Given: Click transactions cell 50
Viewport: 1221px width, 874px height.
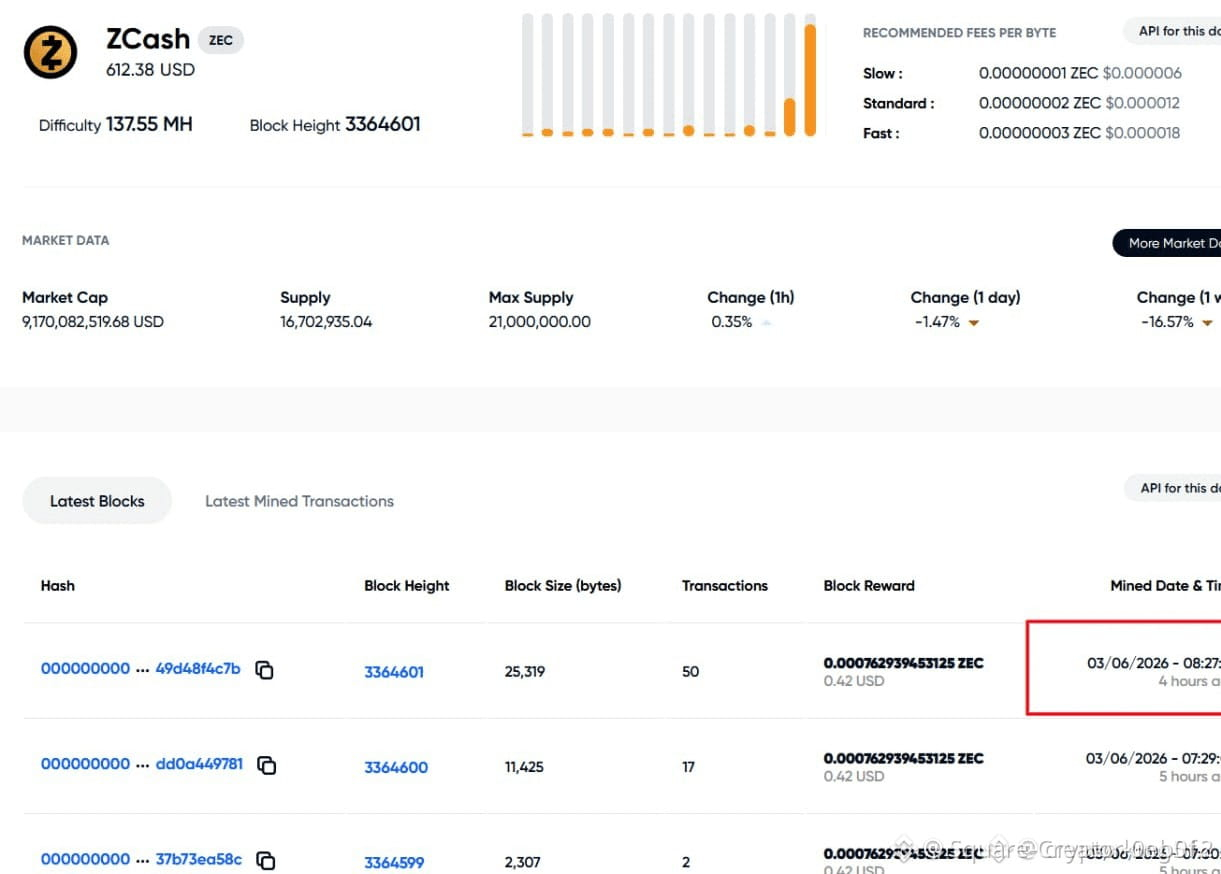Looking at the screenshot, I should [x=690, y=672].
